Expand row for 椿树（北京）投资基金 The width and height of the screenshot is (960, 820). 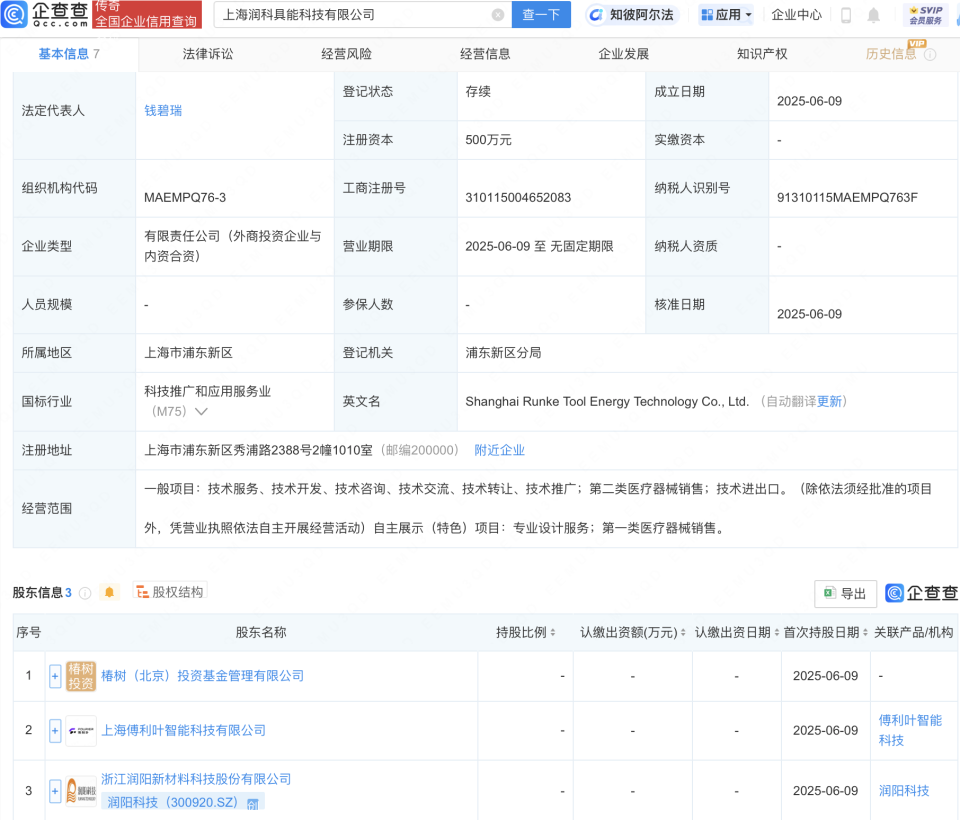(55, 676)
